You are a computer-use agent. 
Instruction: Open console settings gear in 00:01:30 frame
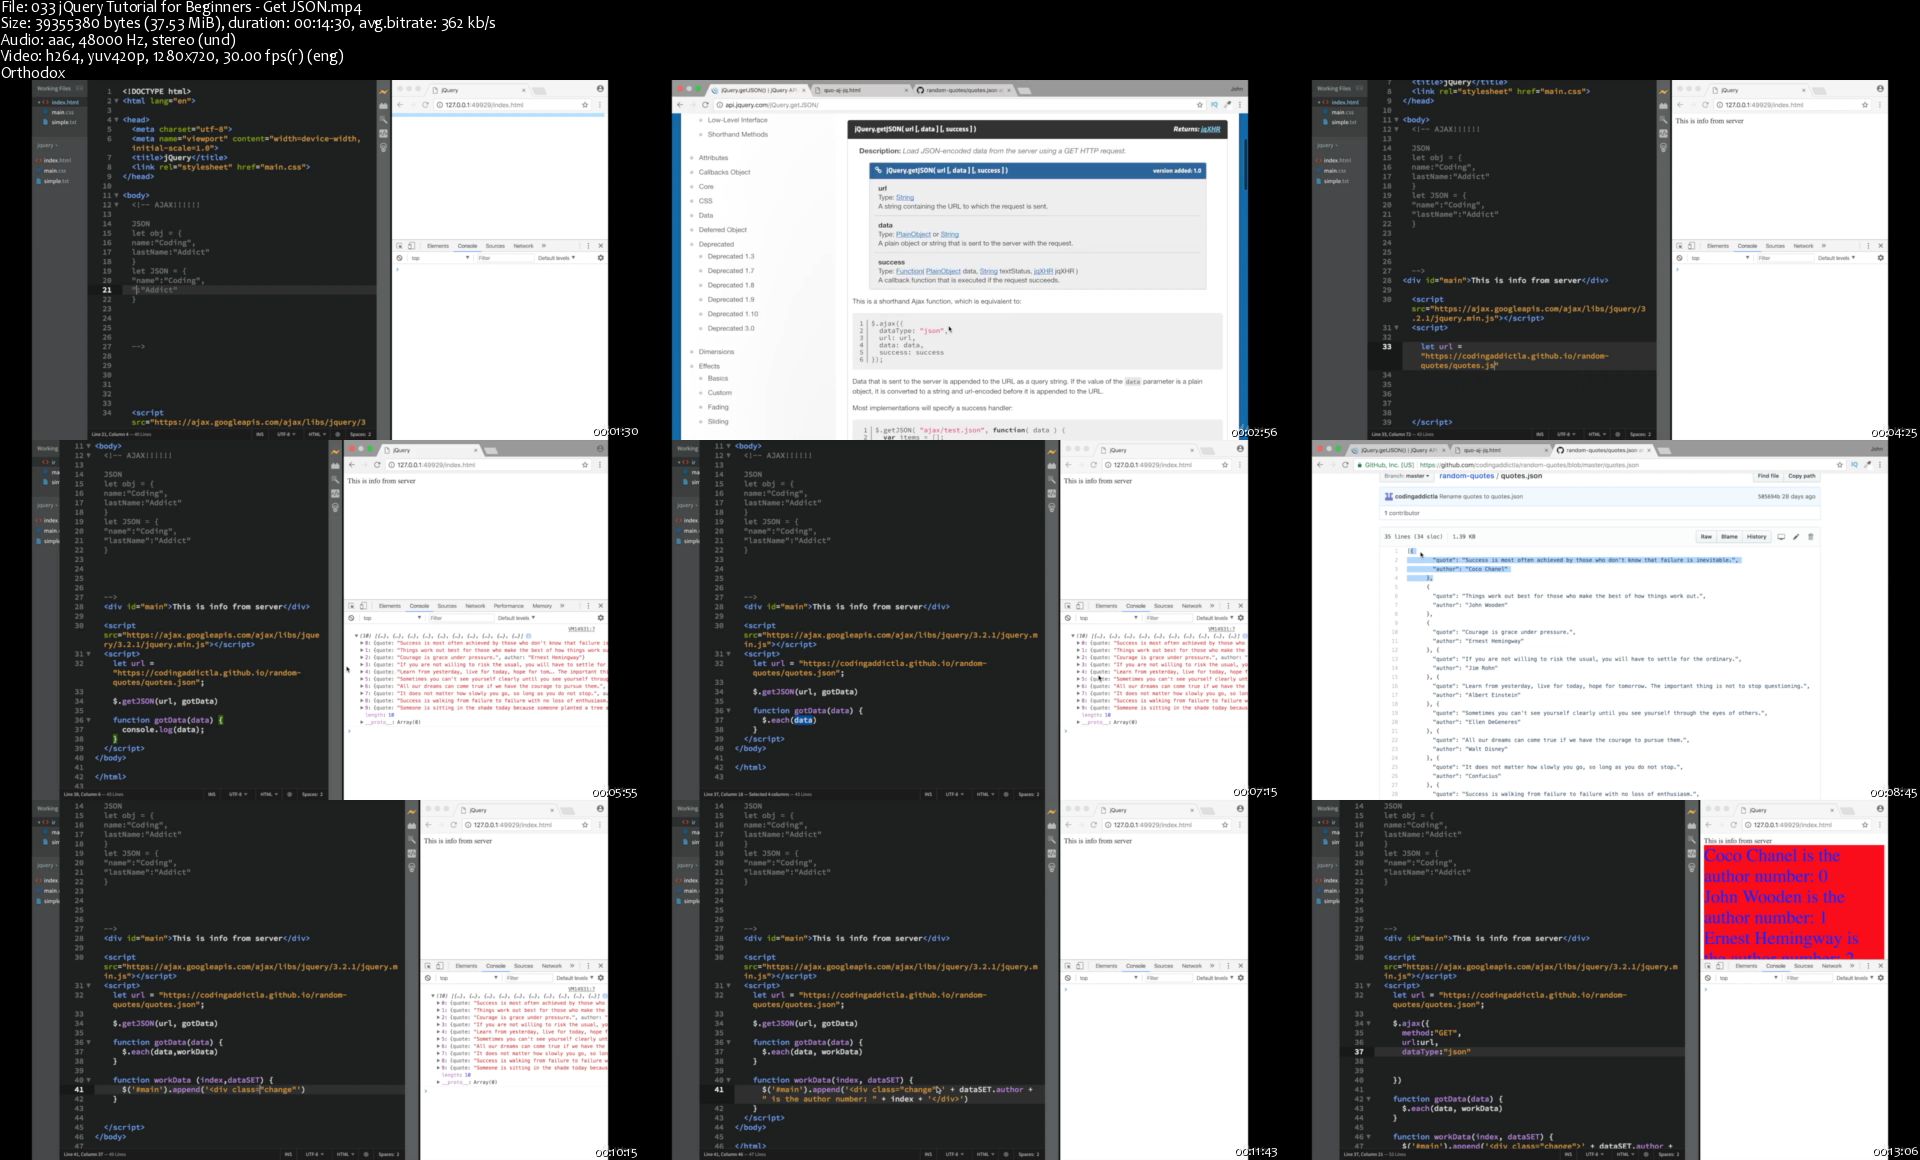(x=600, y=258)
